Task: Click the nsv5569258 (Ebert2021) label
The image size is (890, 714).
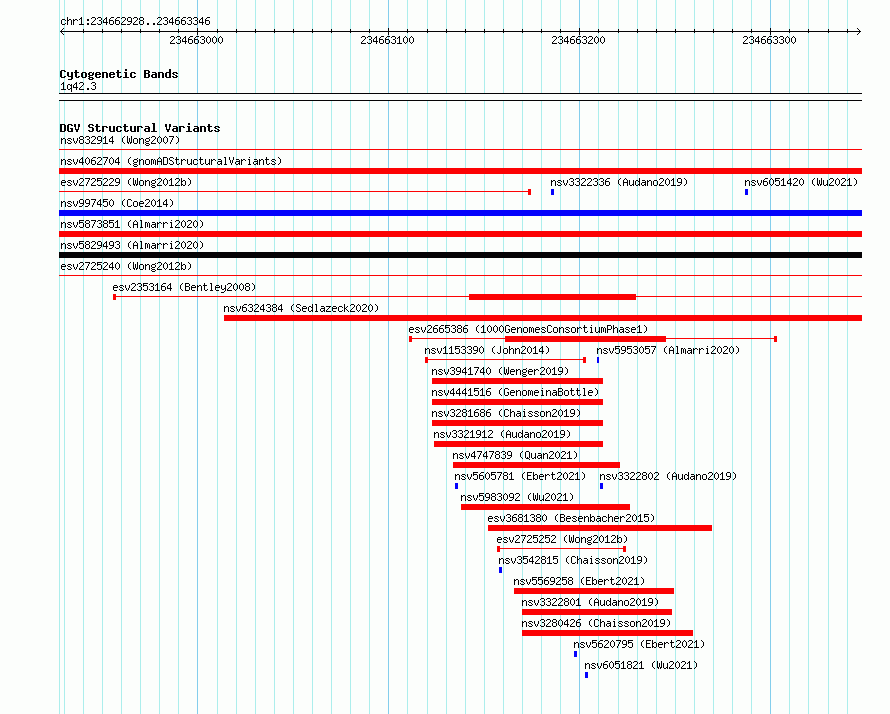Action: pos(579,581)
